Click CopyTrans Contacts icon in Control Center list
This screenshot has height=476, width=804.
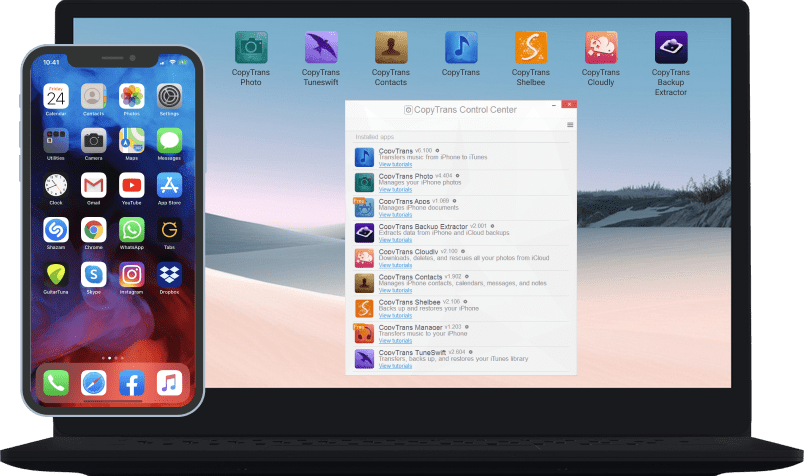pos(364,283)
